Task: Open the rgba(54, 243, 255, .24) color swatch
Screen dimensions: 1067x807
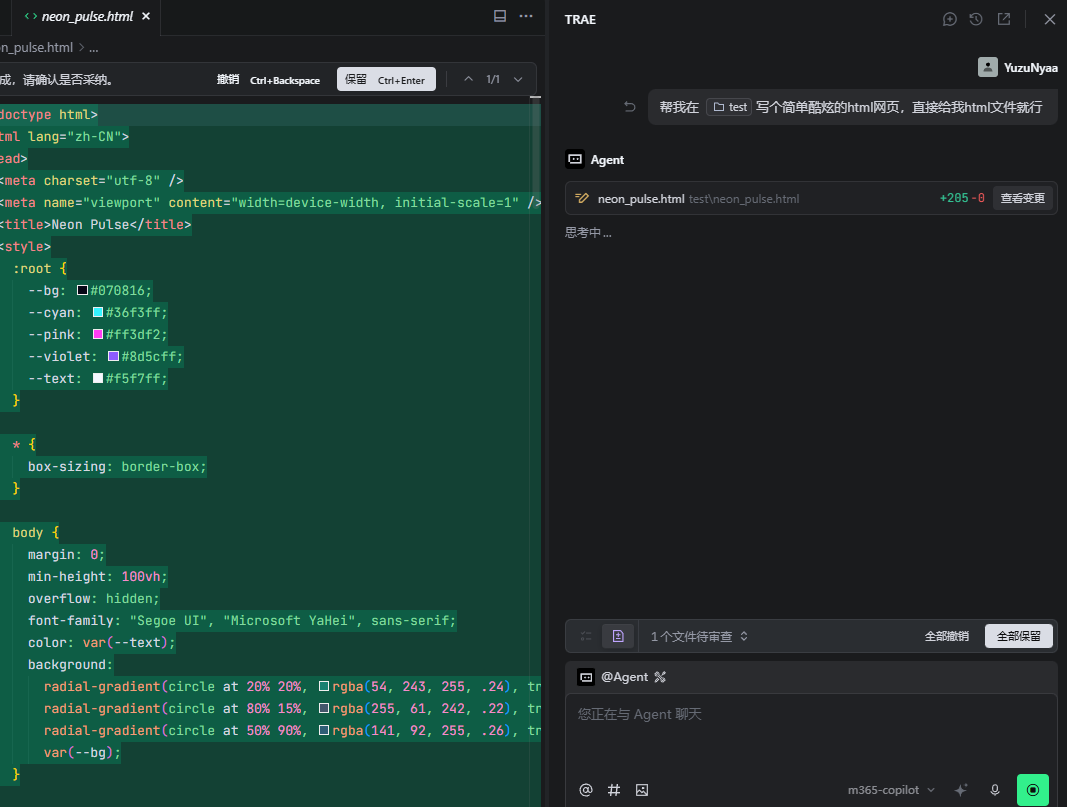Action: point(324,687)
